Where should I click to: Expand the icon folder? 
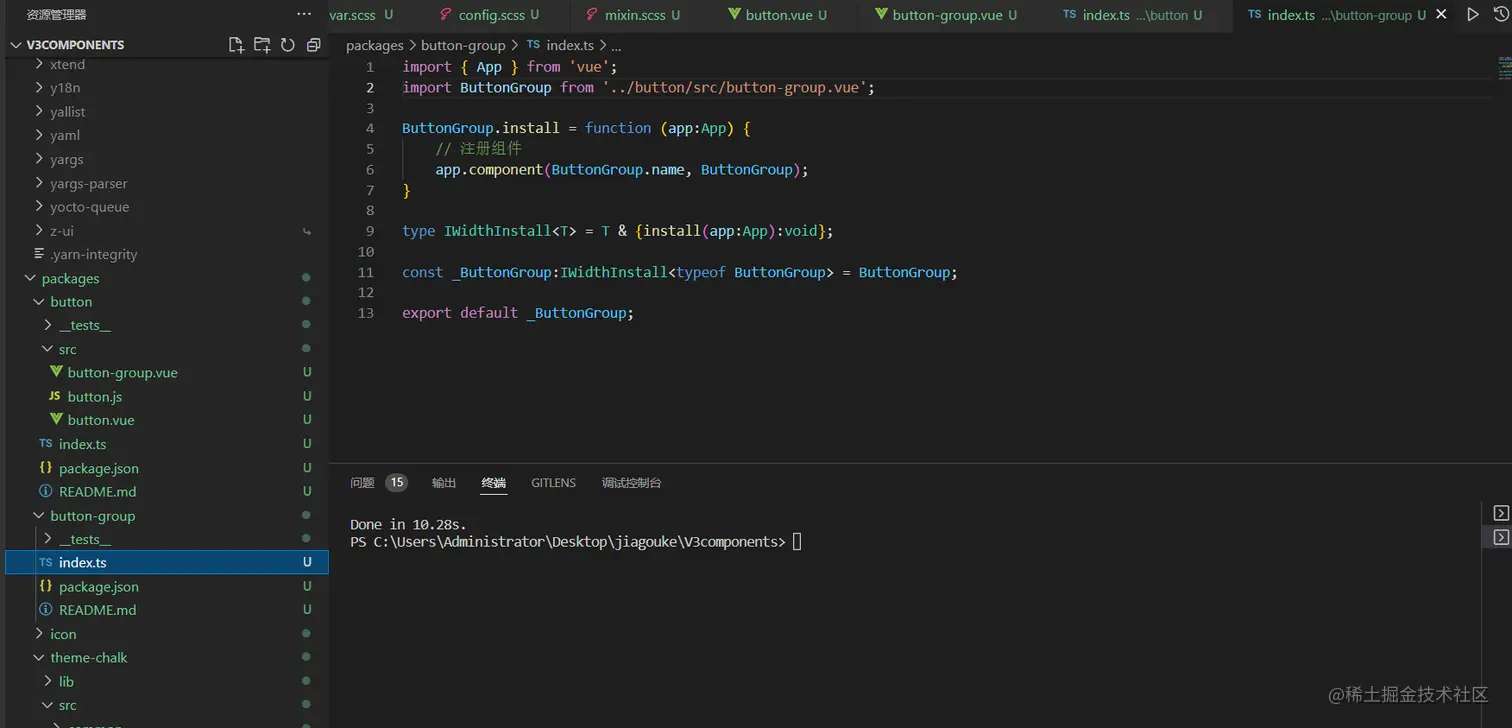coord(39,634)
